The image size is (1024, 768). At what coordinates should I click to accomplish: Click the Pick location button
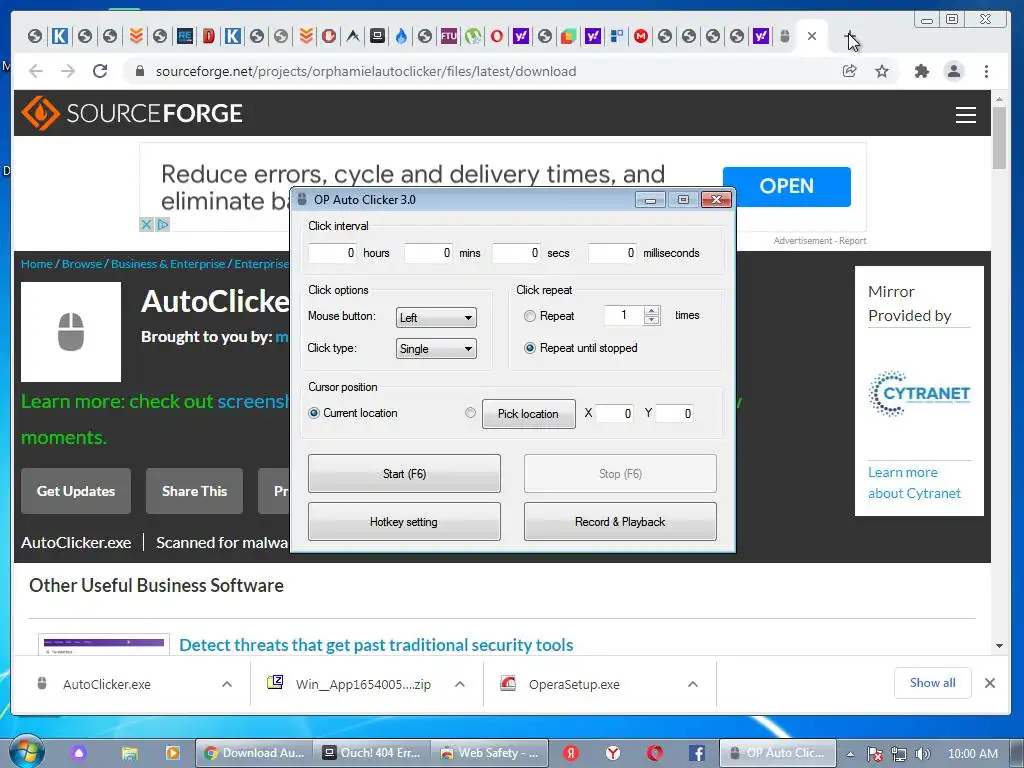tap(528, 413)
